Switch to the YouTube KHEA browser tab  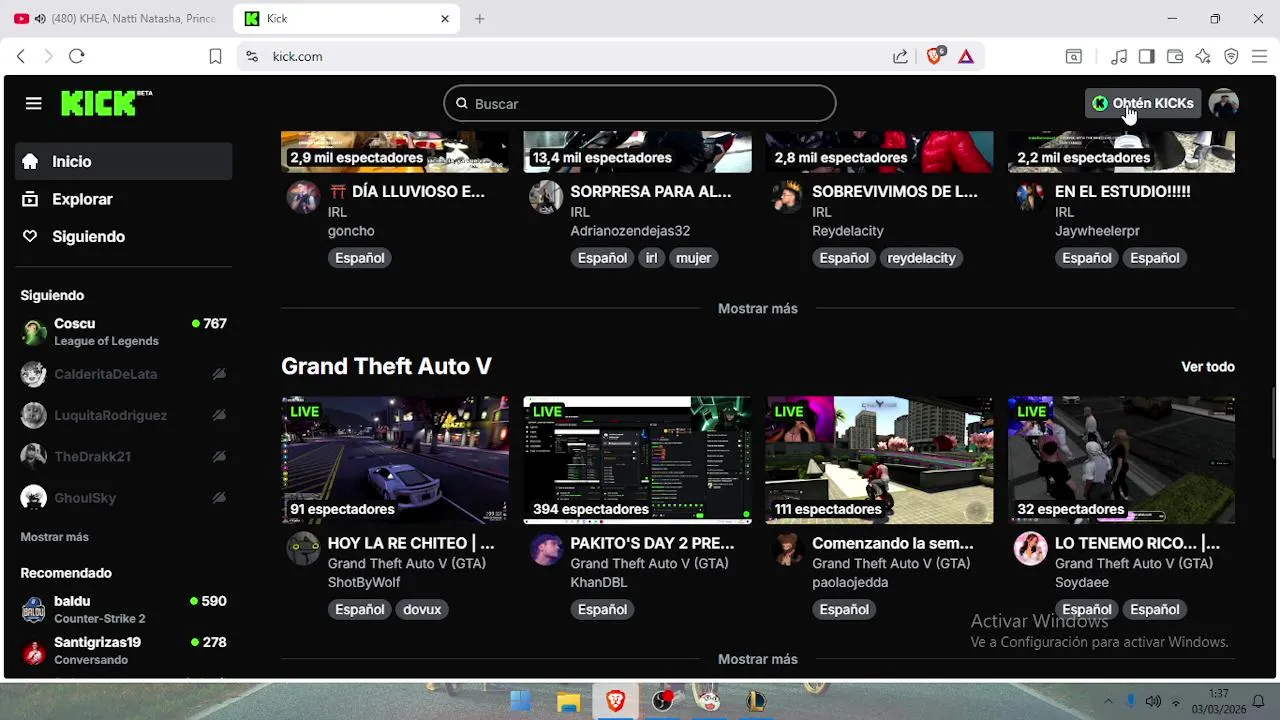[x=116, y=19]
